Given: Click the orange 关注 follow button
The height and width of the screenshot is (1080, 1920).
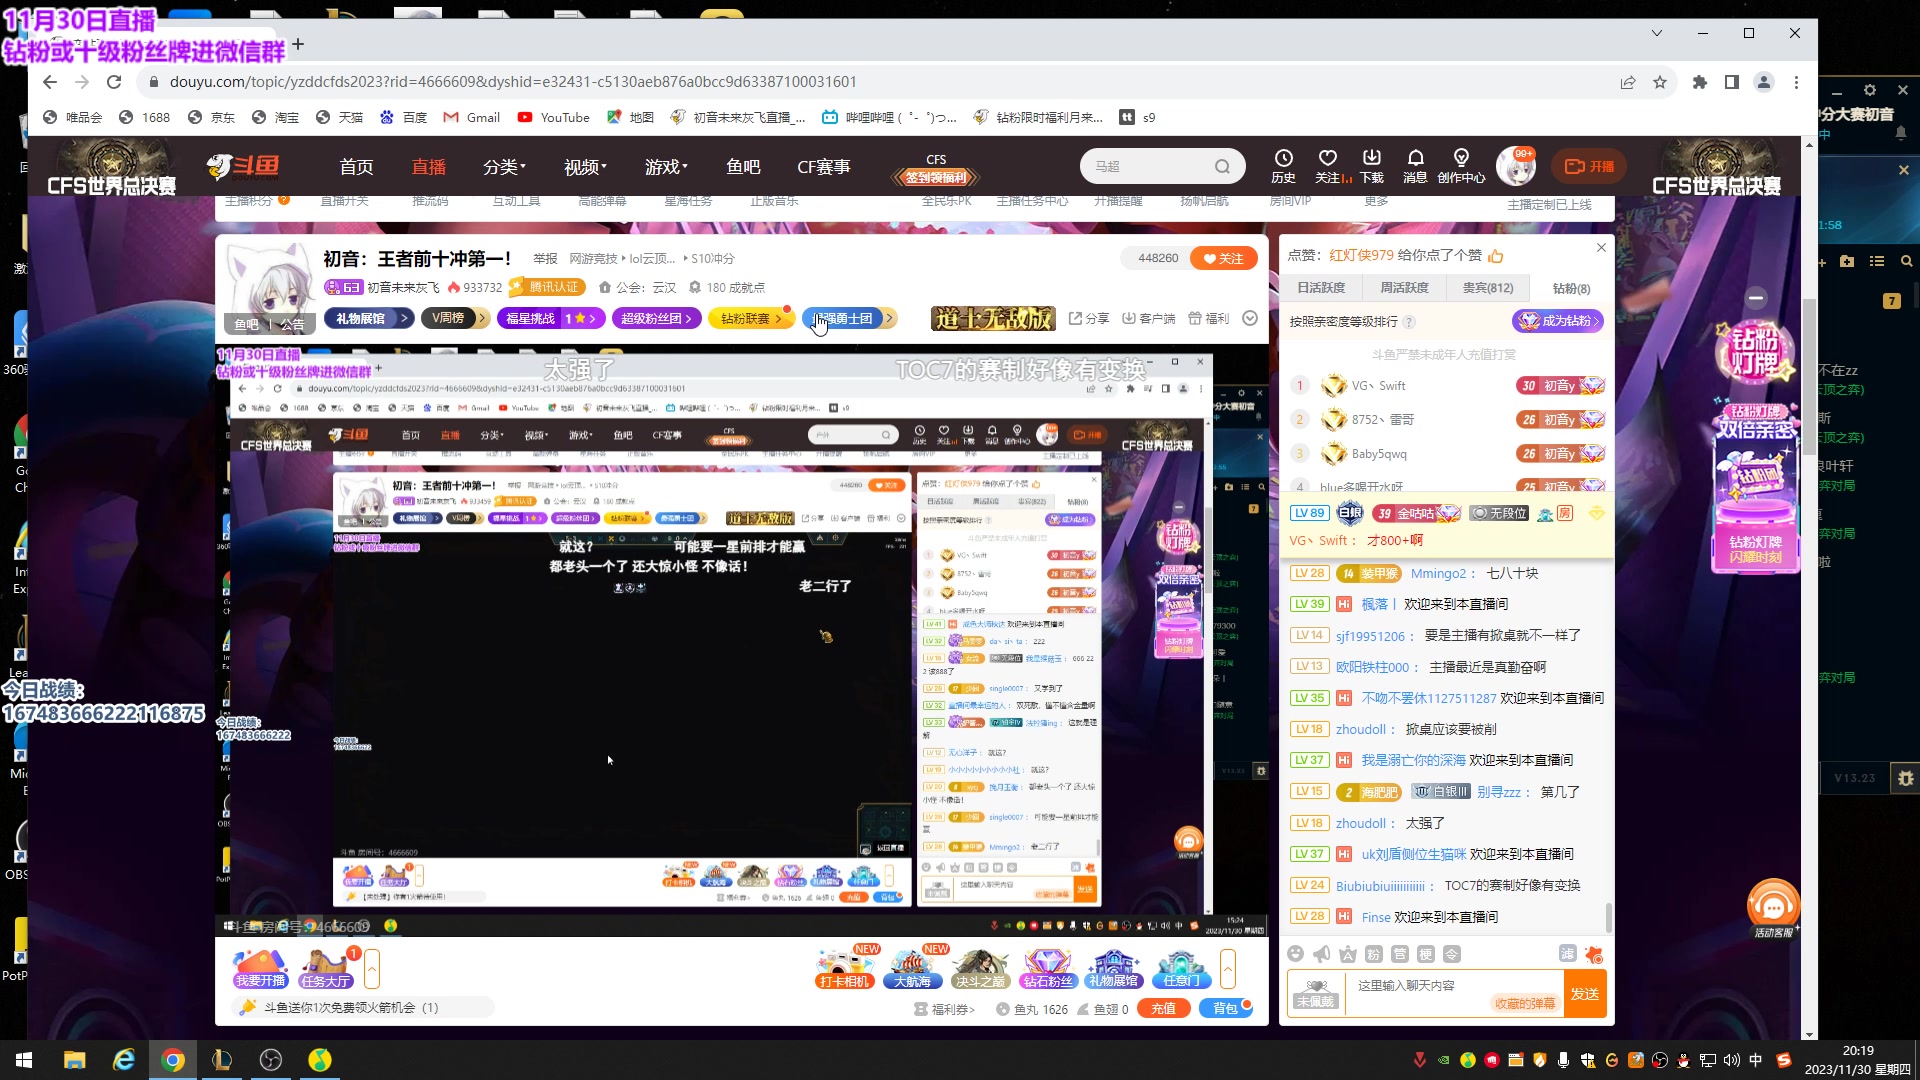Looking at the screenshot, I should 1222,258.
